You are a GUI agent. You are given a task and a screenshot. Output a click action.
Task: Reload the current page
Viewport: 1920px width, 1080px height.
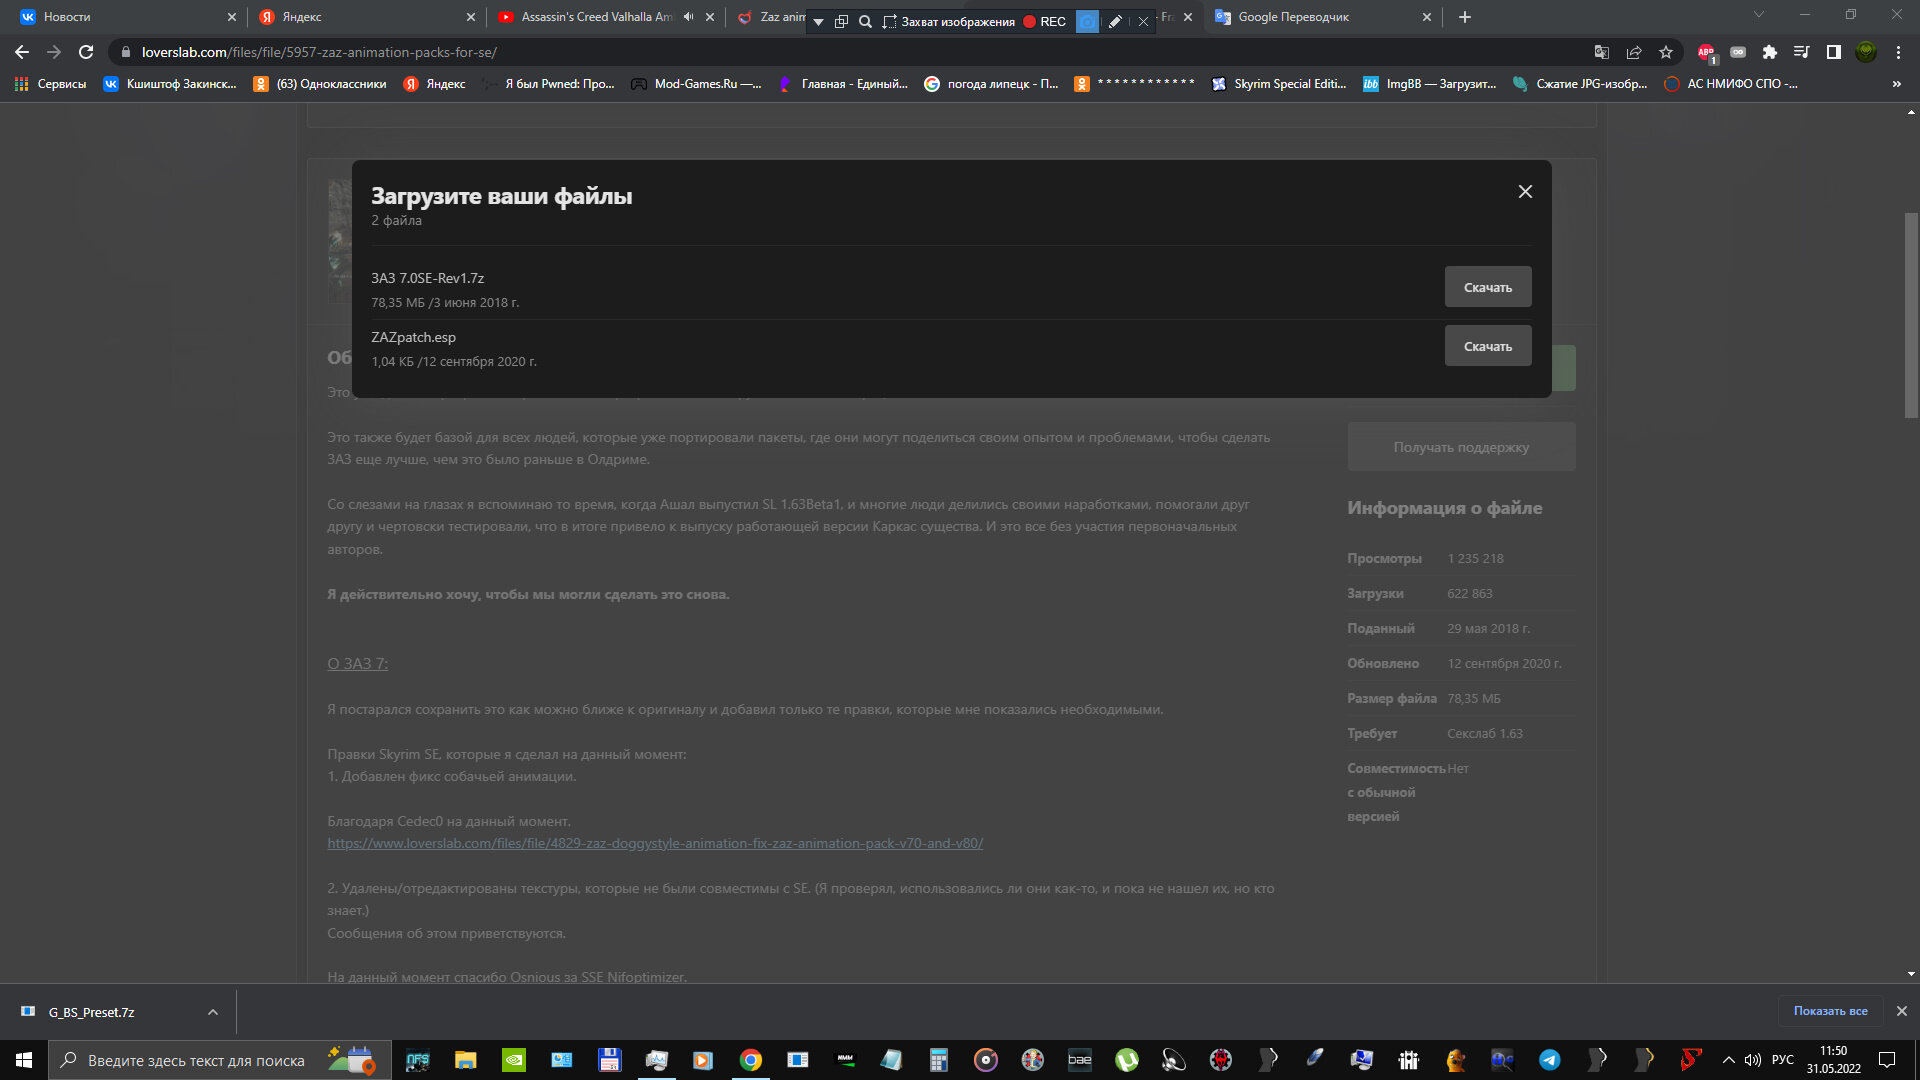(86, 52)
